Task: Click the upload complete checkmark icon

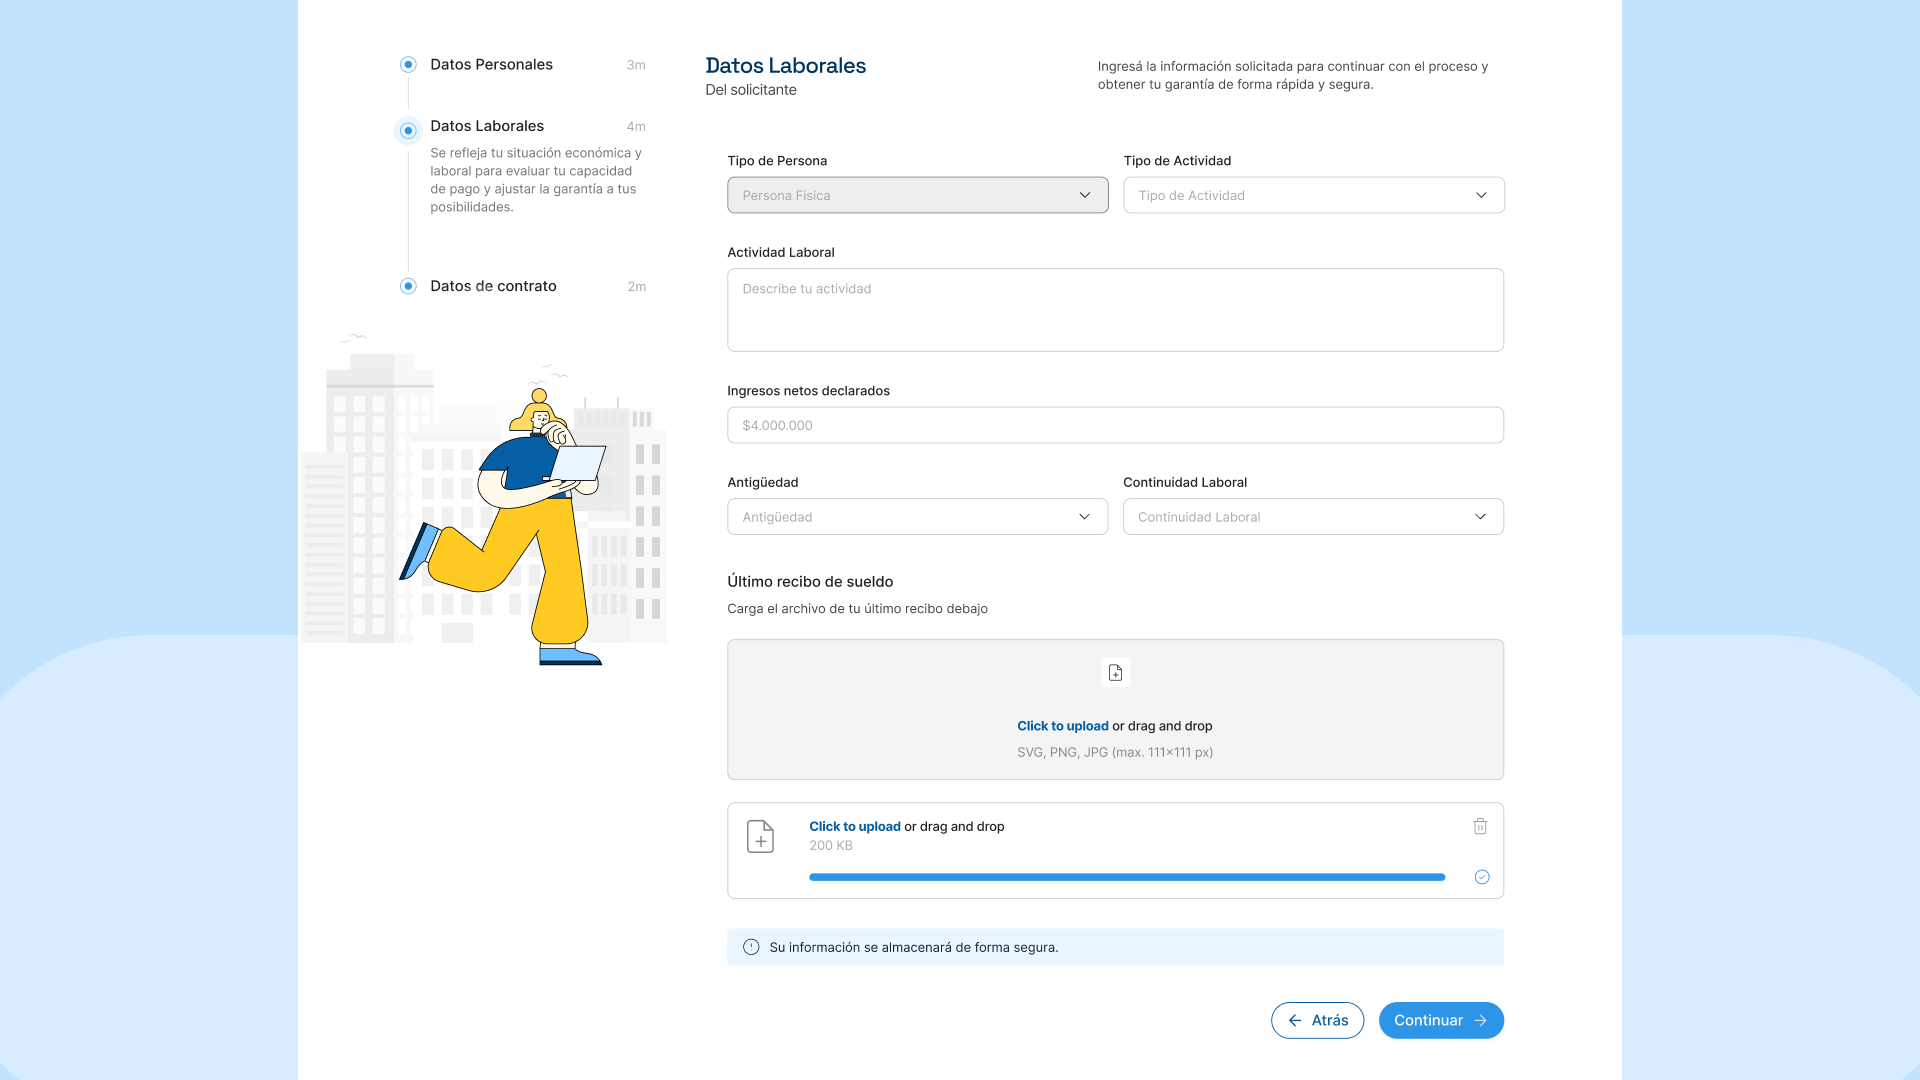Action: (1482, 877)
